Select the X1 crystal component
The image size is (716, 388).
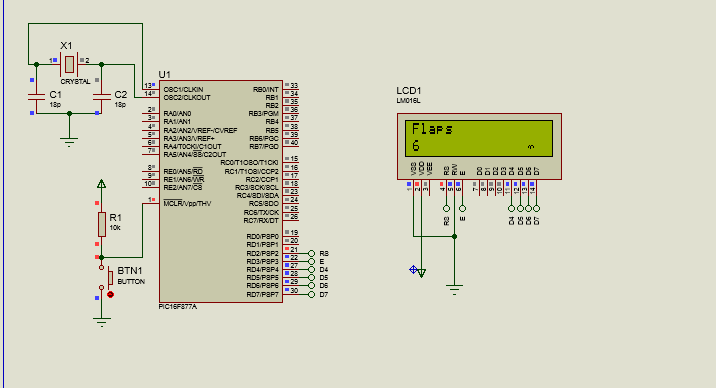[x=69, y=64]
